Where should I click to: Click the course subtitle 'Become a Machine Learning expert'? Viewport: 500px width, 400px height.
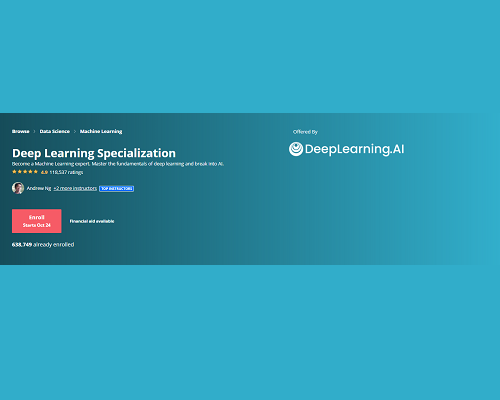coord(118,164)
